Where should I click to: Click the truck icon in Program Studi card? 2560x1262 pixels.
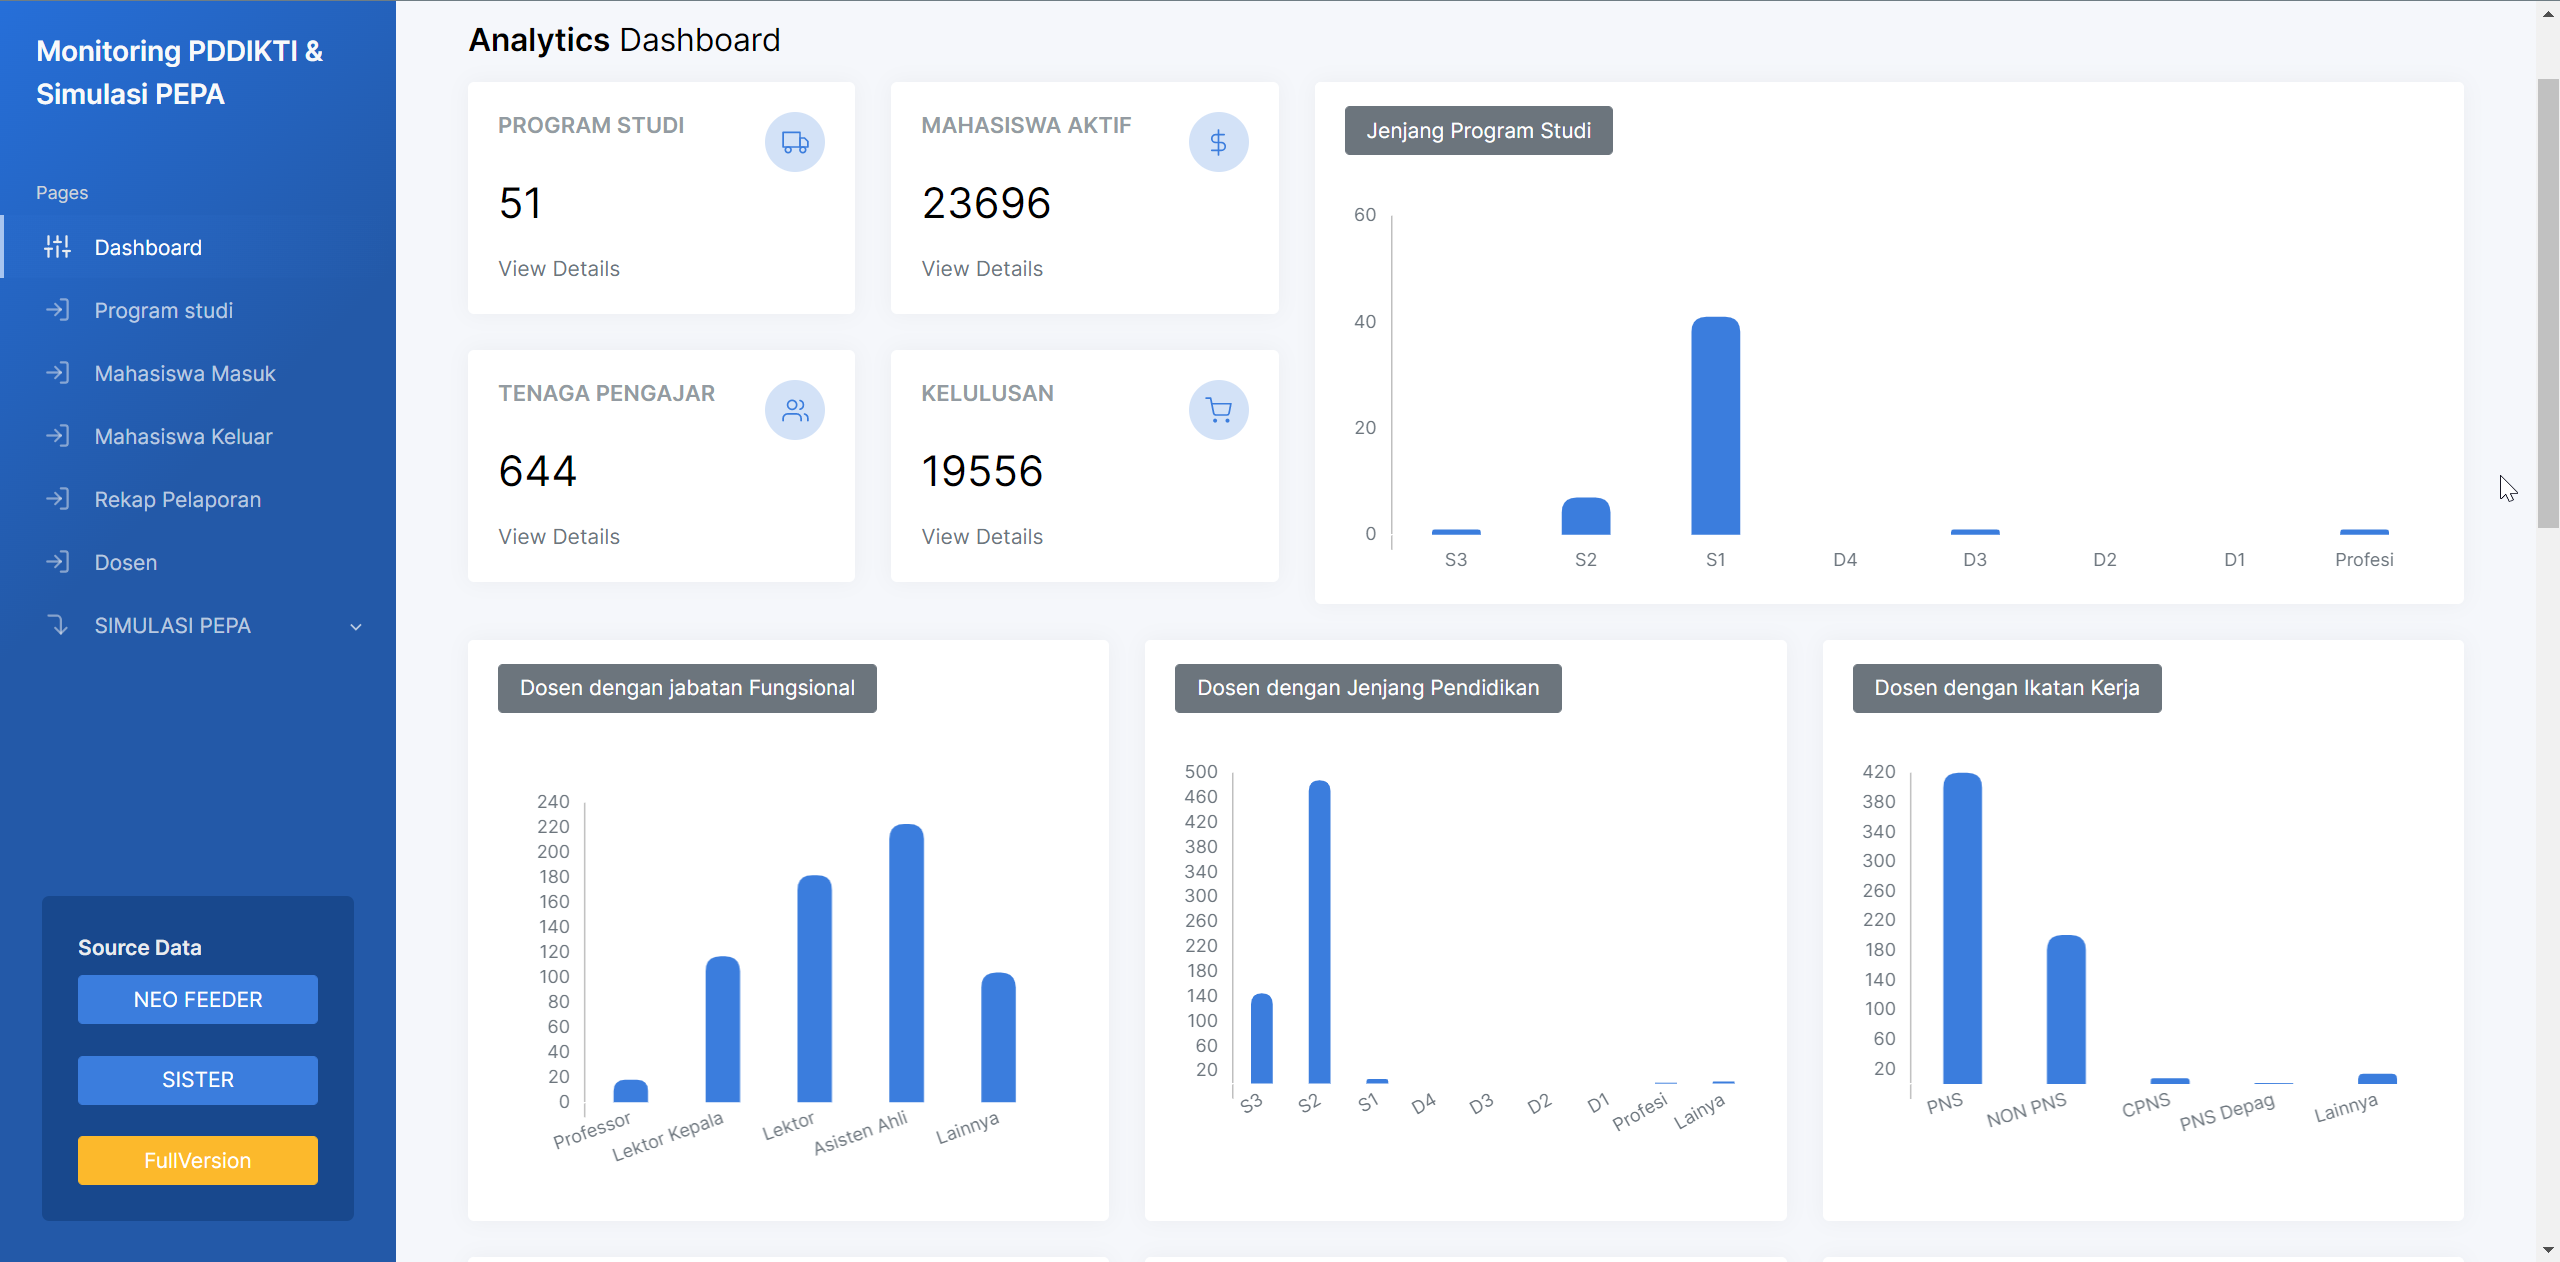(x=795, y=142)
